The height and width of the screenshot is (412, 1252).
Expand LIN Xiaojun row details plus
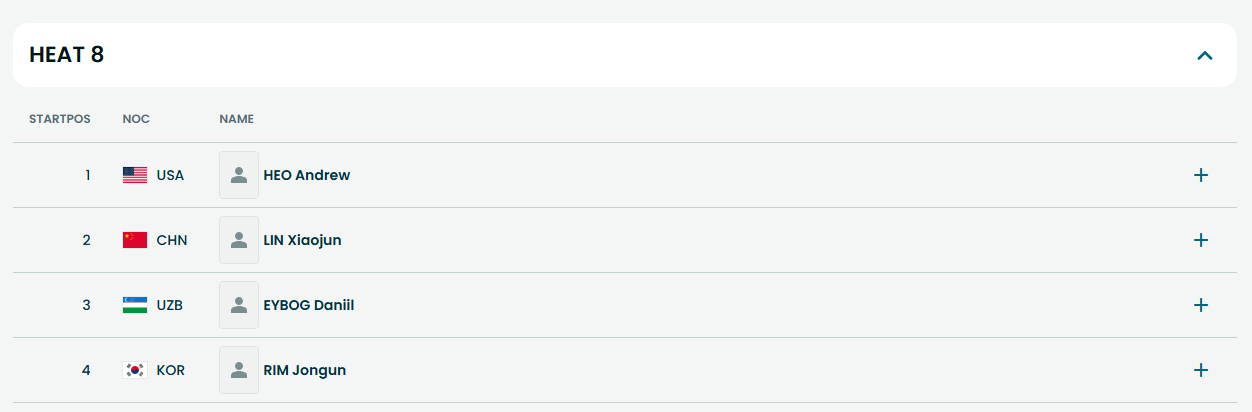(x=1201, y=240)
